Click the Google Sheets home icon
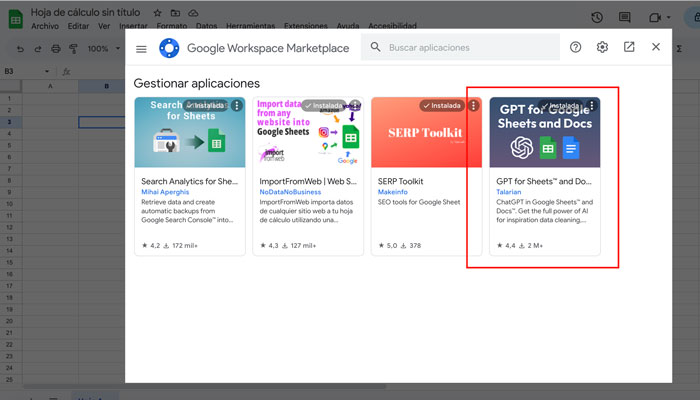This screenshot has height=400, width=700. (16, 20)
